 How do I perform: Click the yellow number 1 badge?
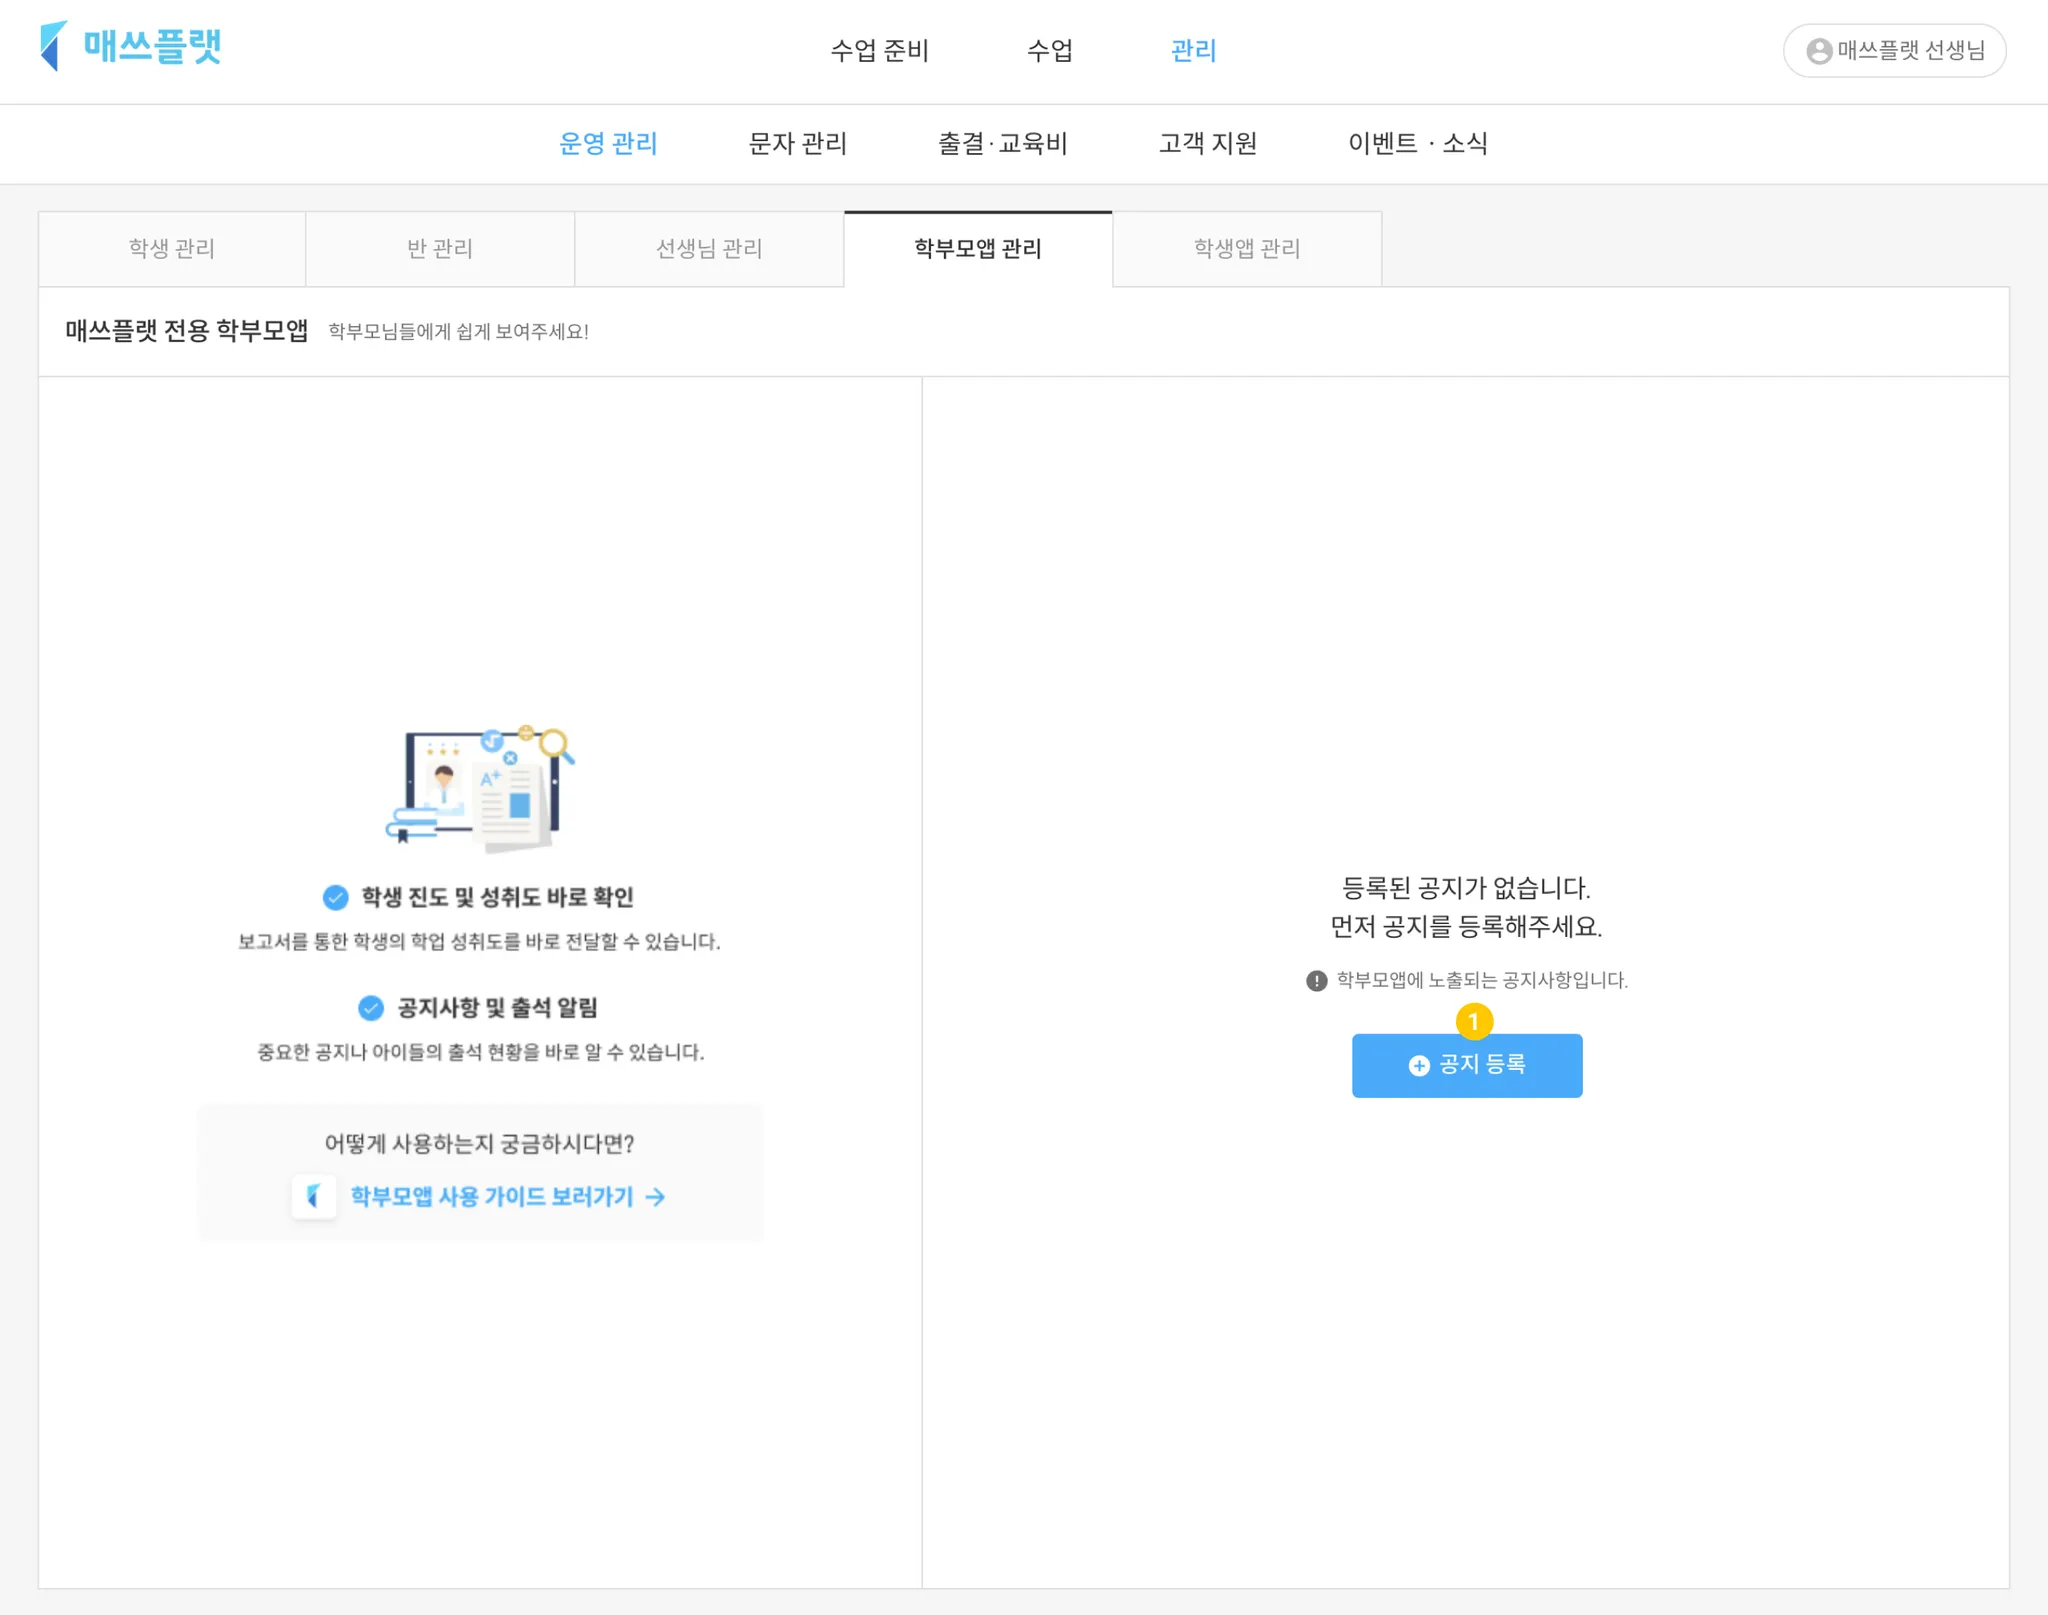1474,1021
